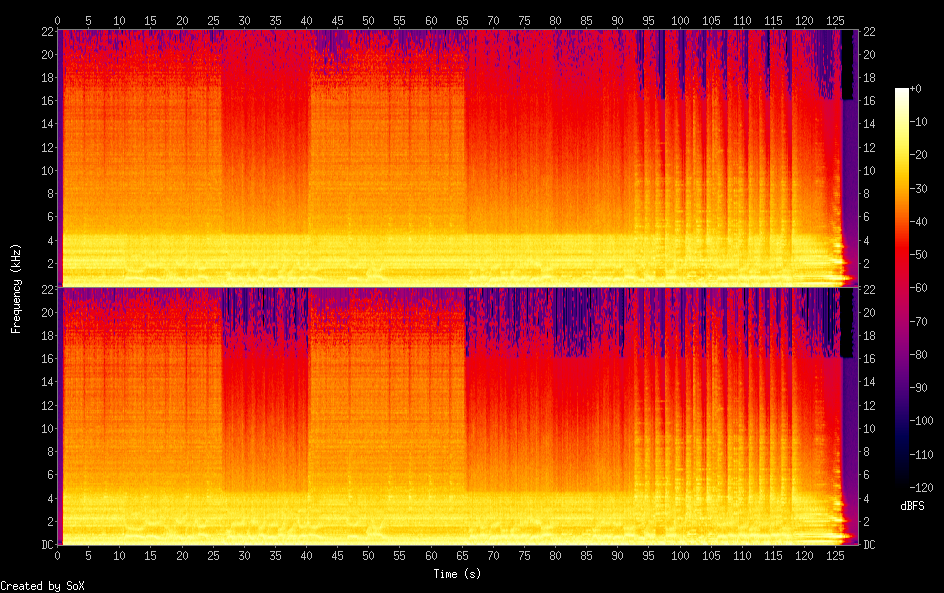Image resolution: width=944 pixels, height=593 pixels.
Task: Click the 'Frequency (kHz)' axis label
Action: [x=16, y=288]
